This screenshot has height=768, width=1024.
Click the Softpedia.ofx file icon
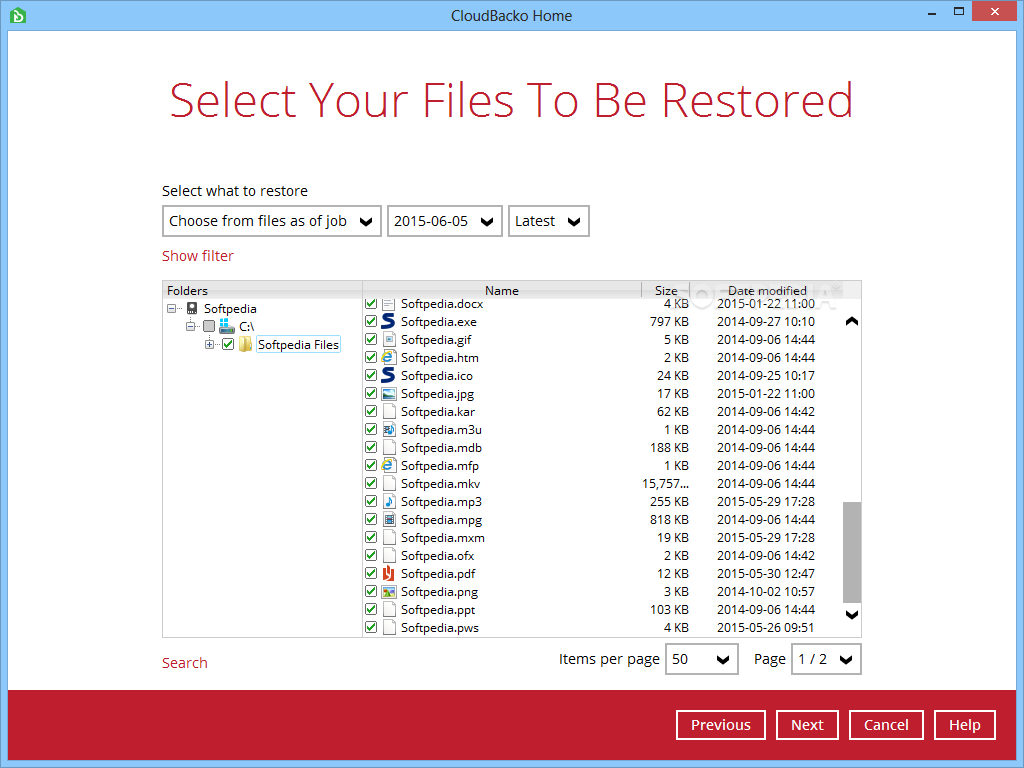coord(389,556)
